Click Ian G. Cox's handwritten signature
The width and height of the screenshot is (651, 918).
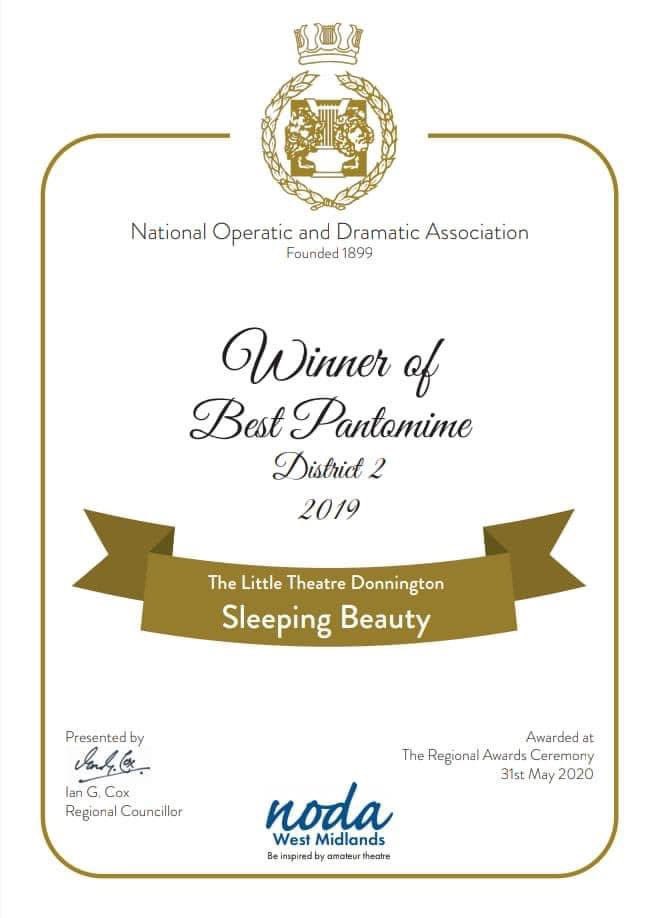tap(111, 764)
